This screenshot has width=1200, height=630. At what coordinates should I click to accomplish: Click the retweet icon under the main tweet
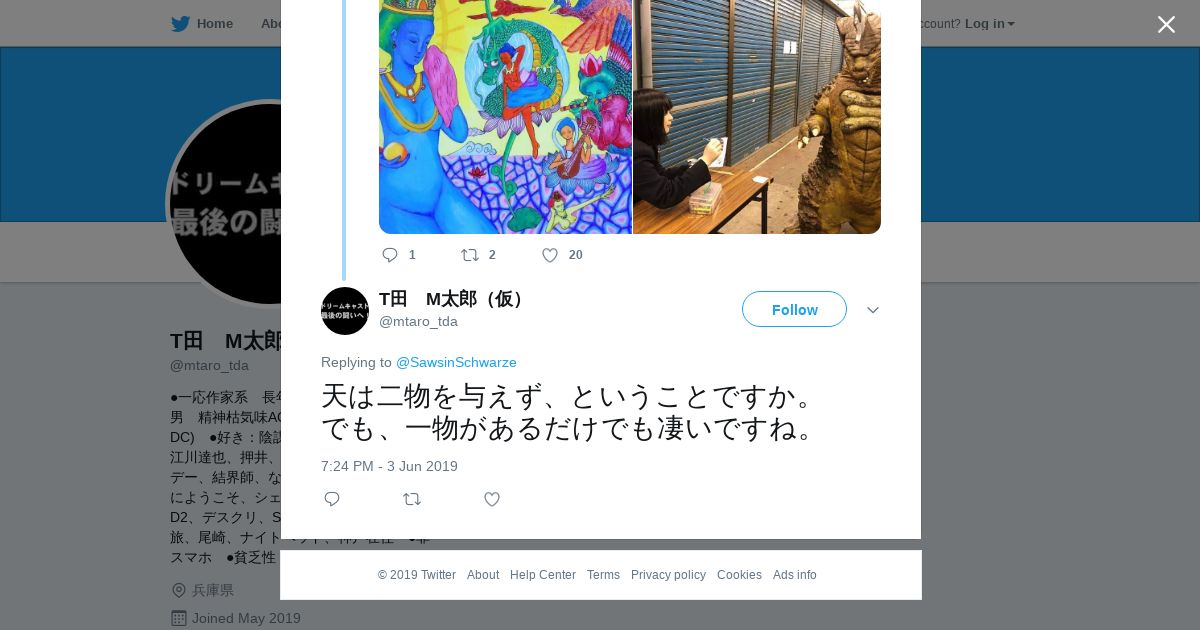tap(412, 499)
